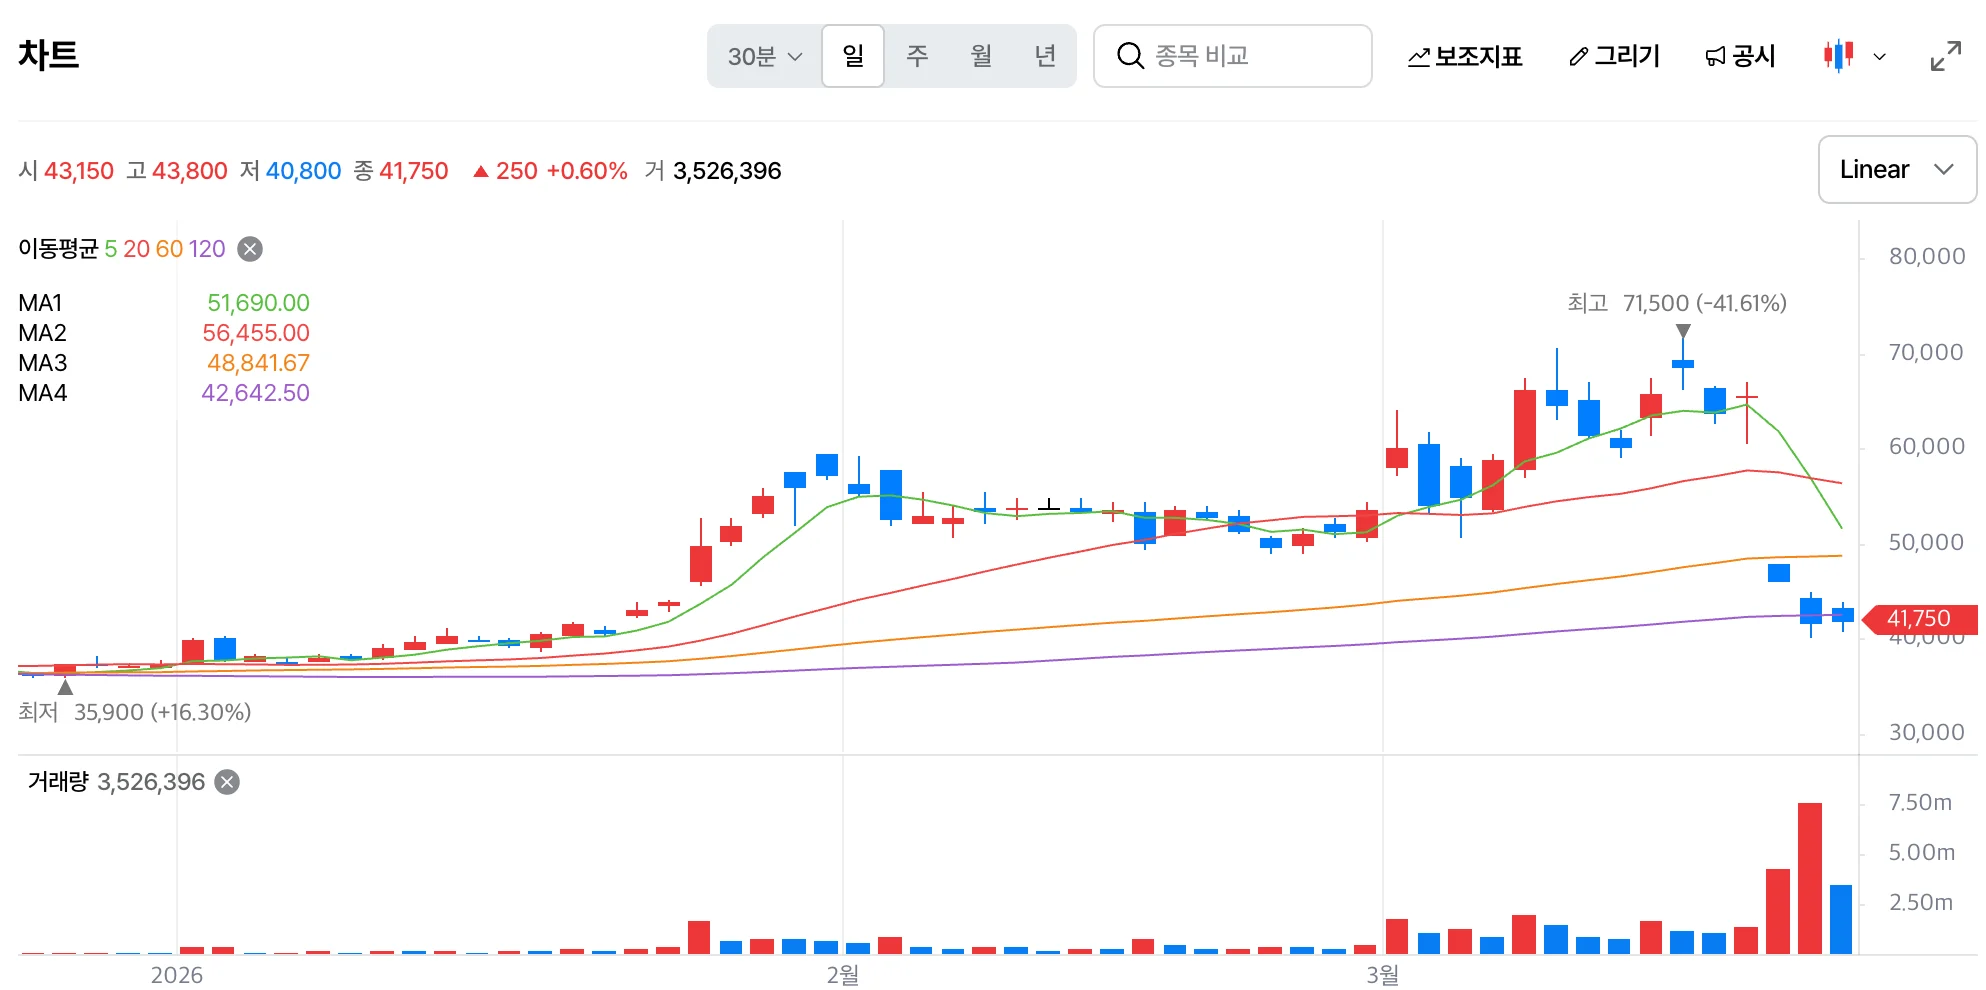Expand chart to fullscreen

click(1945, 56)
